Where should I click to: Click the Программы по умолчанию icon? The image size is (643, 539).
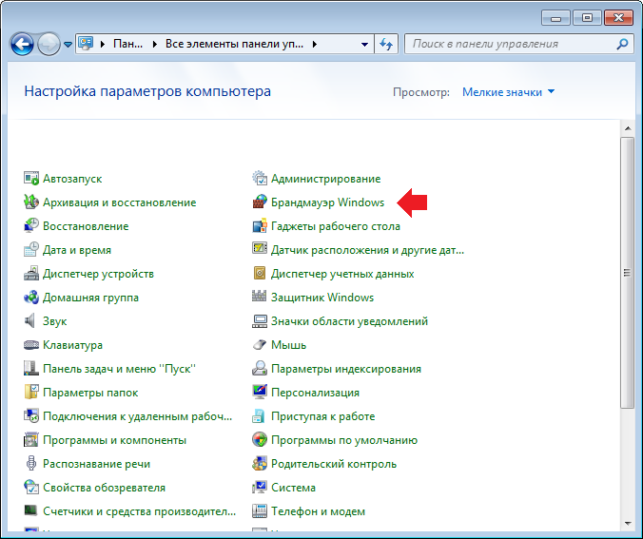coord(259,440)
